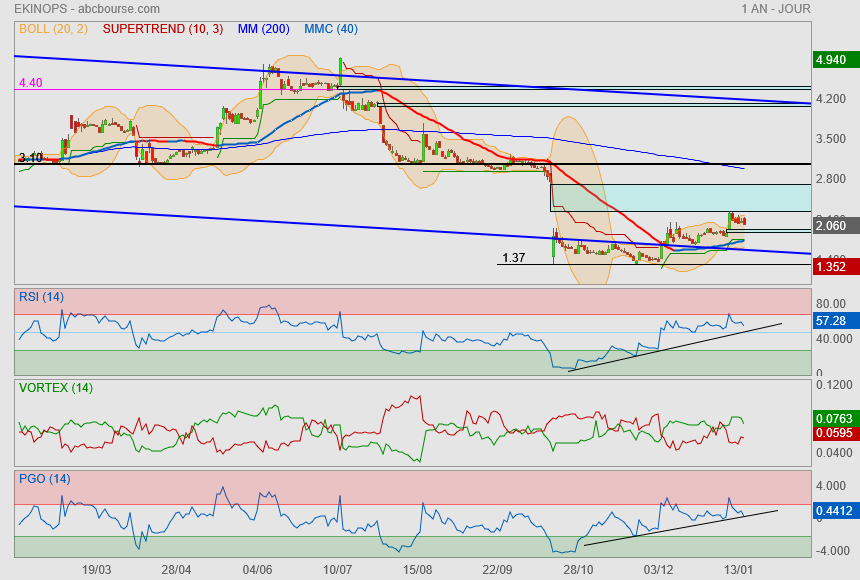The height and width of the screenshot is (580, 860).
Task: Click the 1 AN - JOUR timeframe label
Action: coord(776,9)
